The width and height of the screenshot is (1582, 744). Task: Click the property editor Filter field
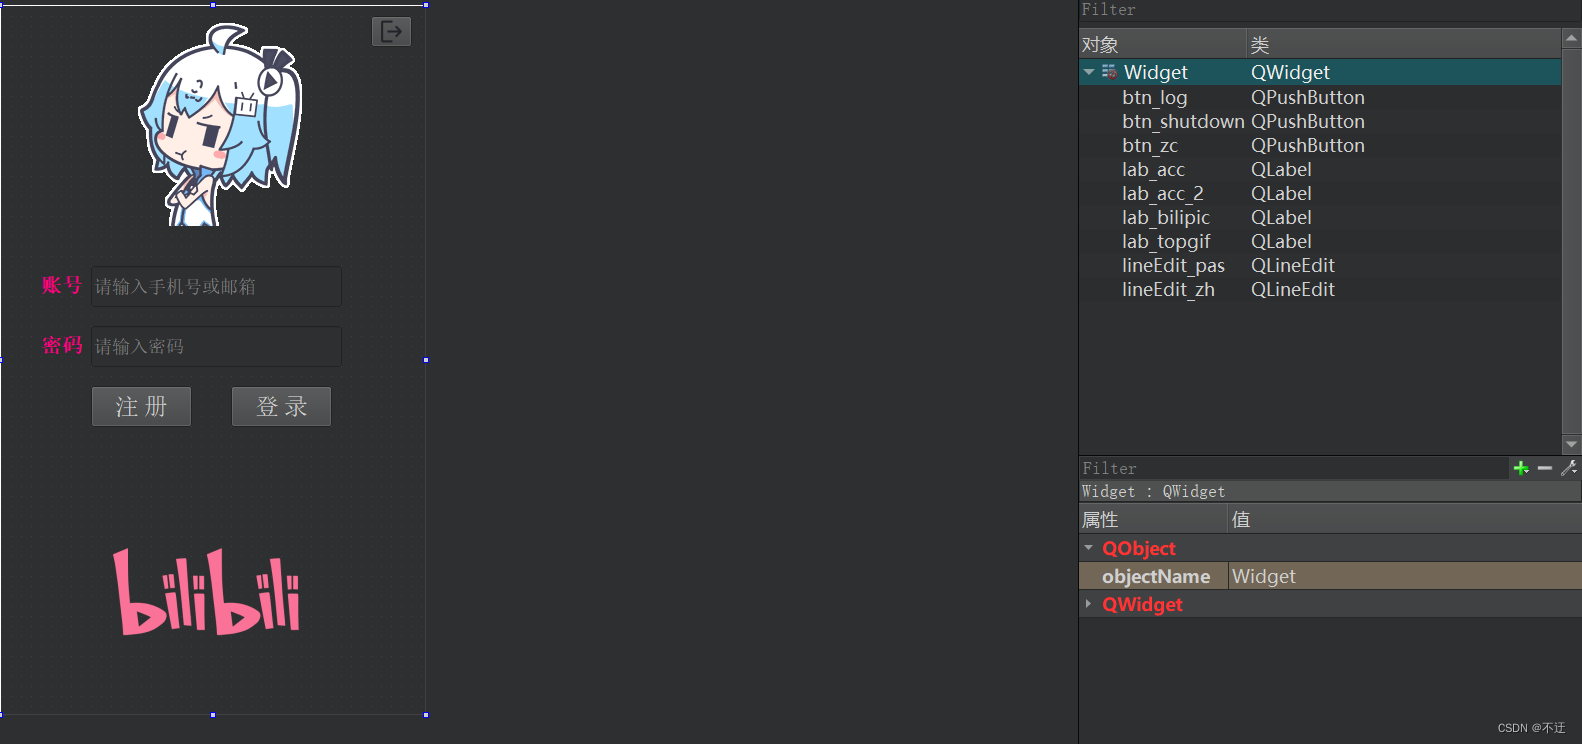(1293, 468)
